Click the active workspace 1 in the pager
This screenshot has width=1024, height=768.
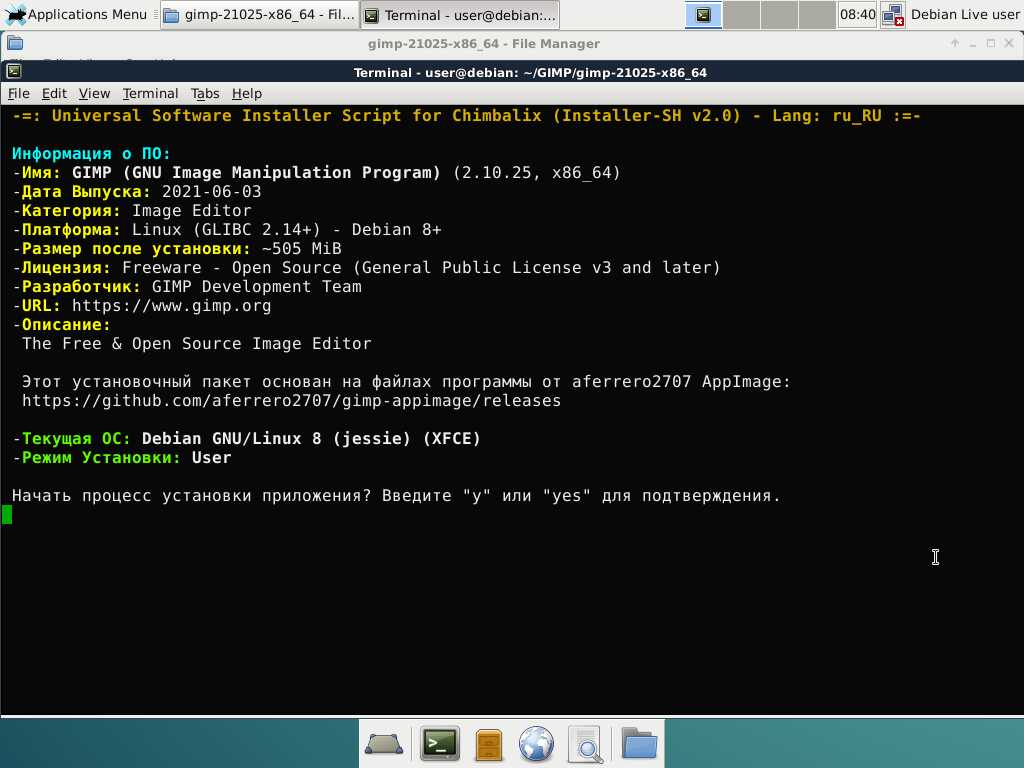pyautogui.click(x=703, y=15)
